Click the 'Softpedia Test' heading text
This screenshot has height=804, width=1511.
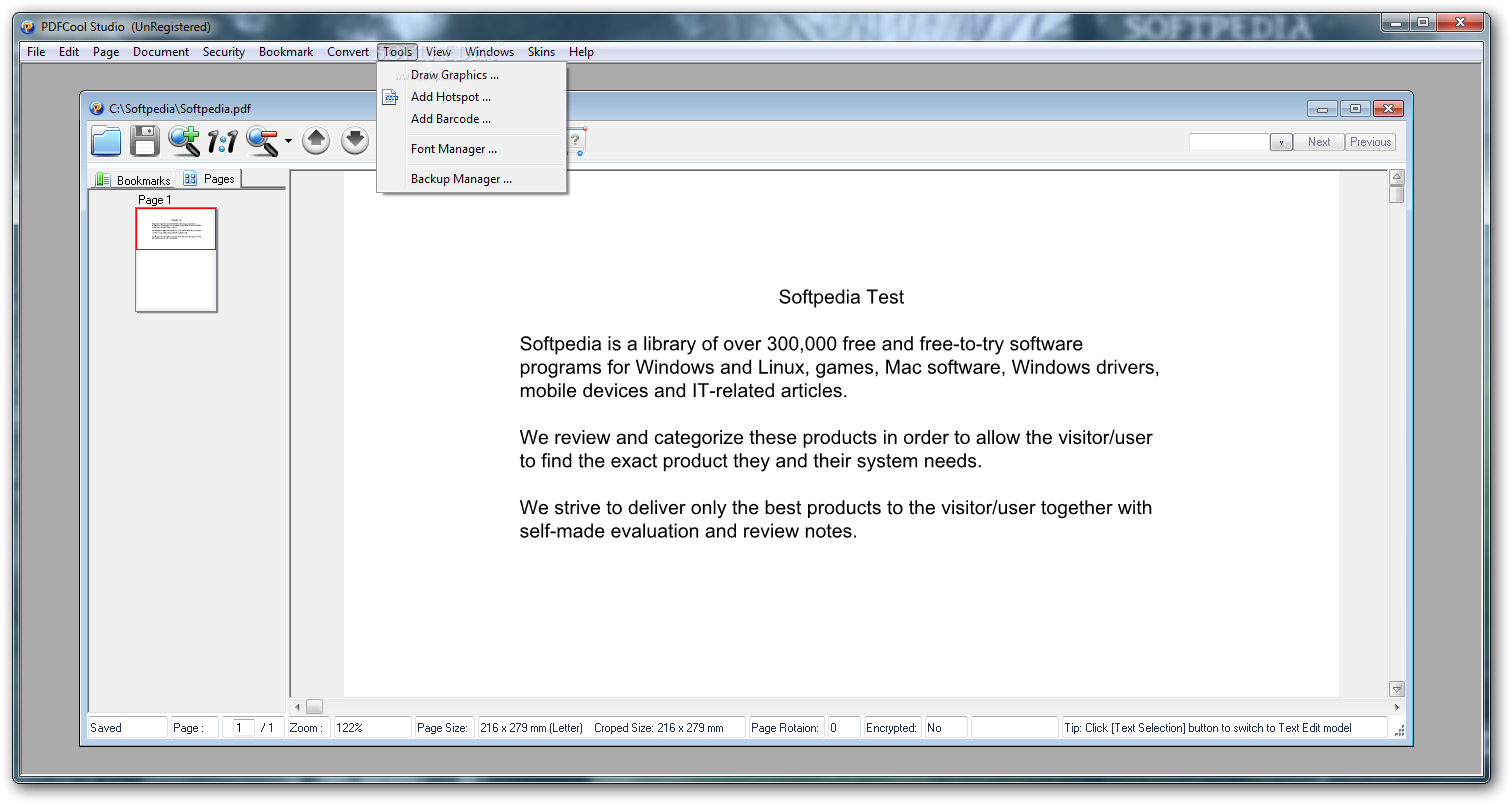coord(841,297)
